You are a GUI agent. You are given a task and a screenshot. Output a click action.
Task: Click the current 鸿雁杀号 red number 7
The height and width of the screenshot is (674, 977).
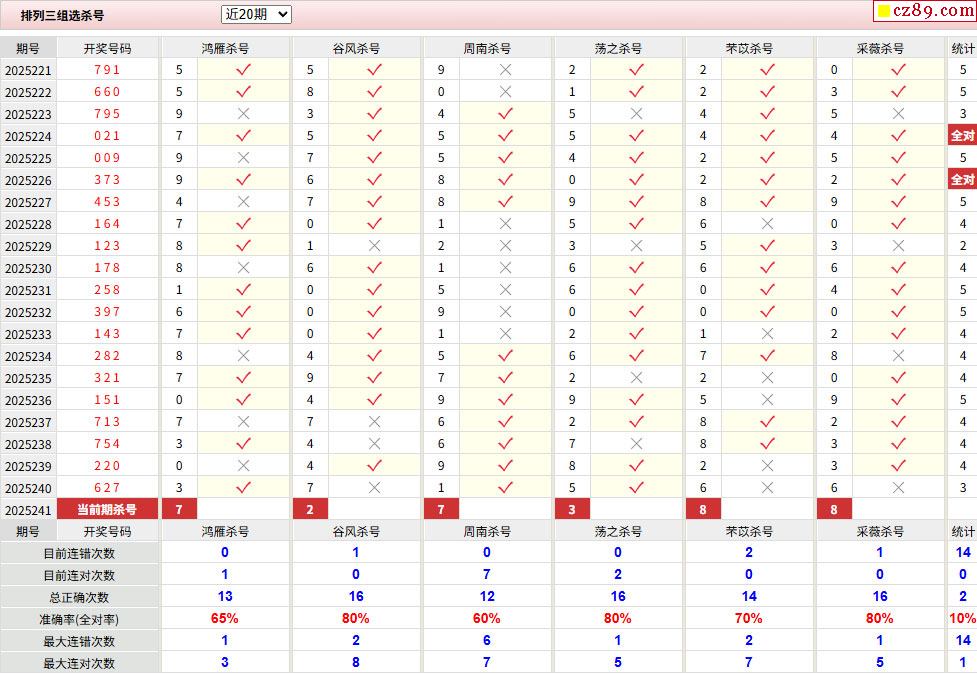click(x=179, y=509)
